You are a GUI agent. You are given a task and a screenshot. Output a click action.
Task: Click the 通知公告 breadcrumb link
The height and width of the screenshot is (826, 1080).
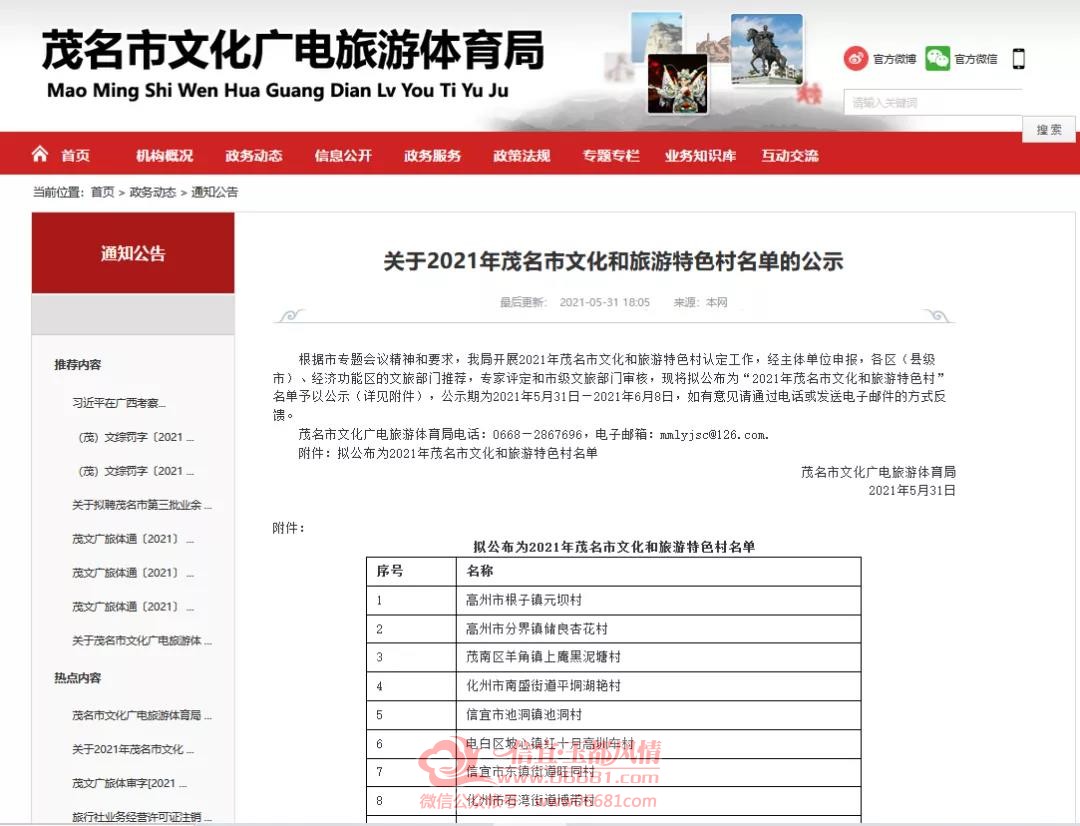(214, 192)
